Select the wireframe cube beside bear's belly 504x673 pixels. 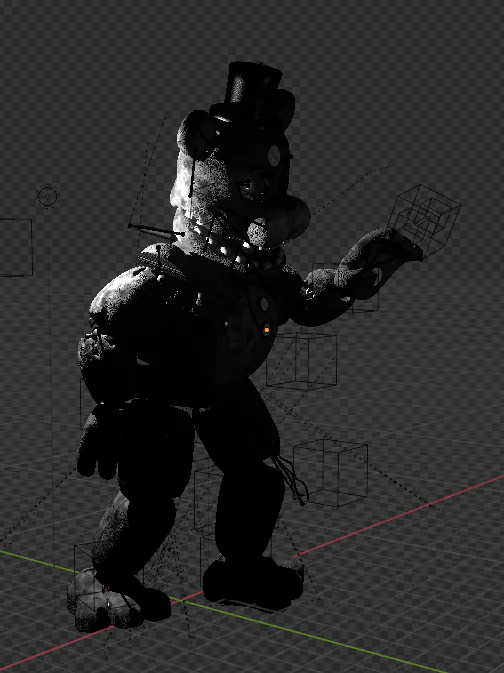point(301,361)
